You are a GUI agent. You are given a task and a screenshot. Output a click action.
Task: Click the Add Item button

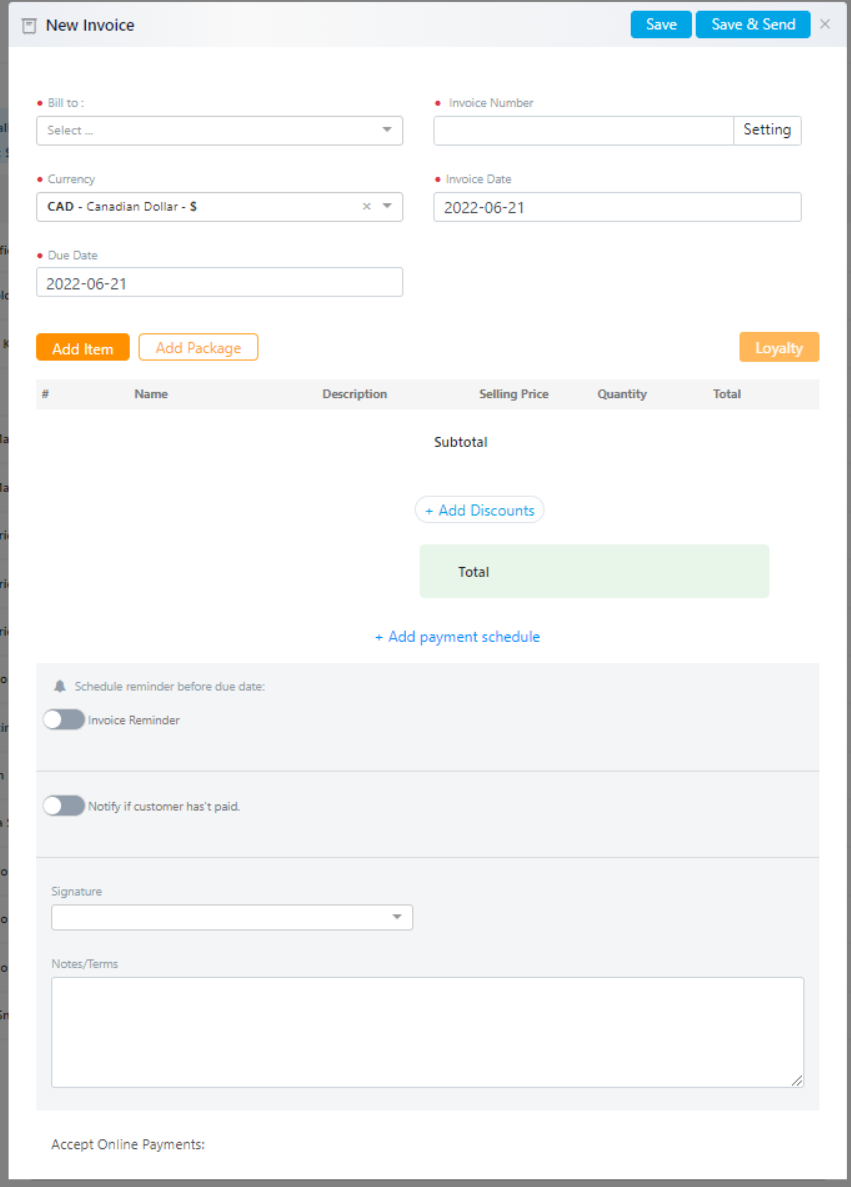tap(83, 348)
